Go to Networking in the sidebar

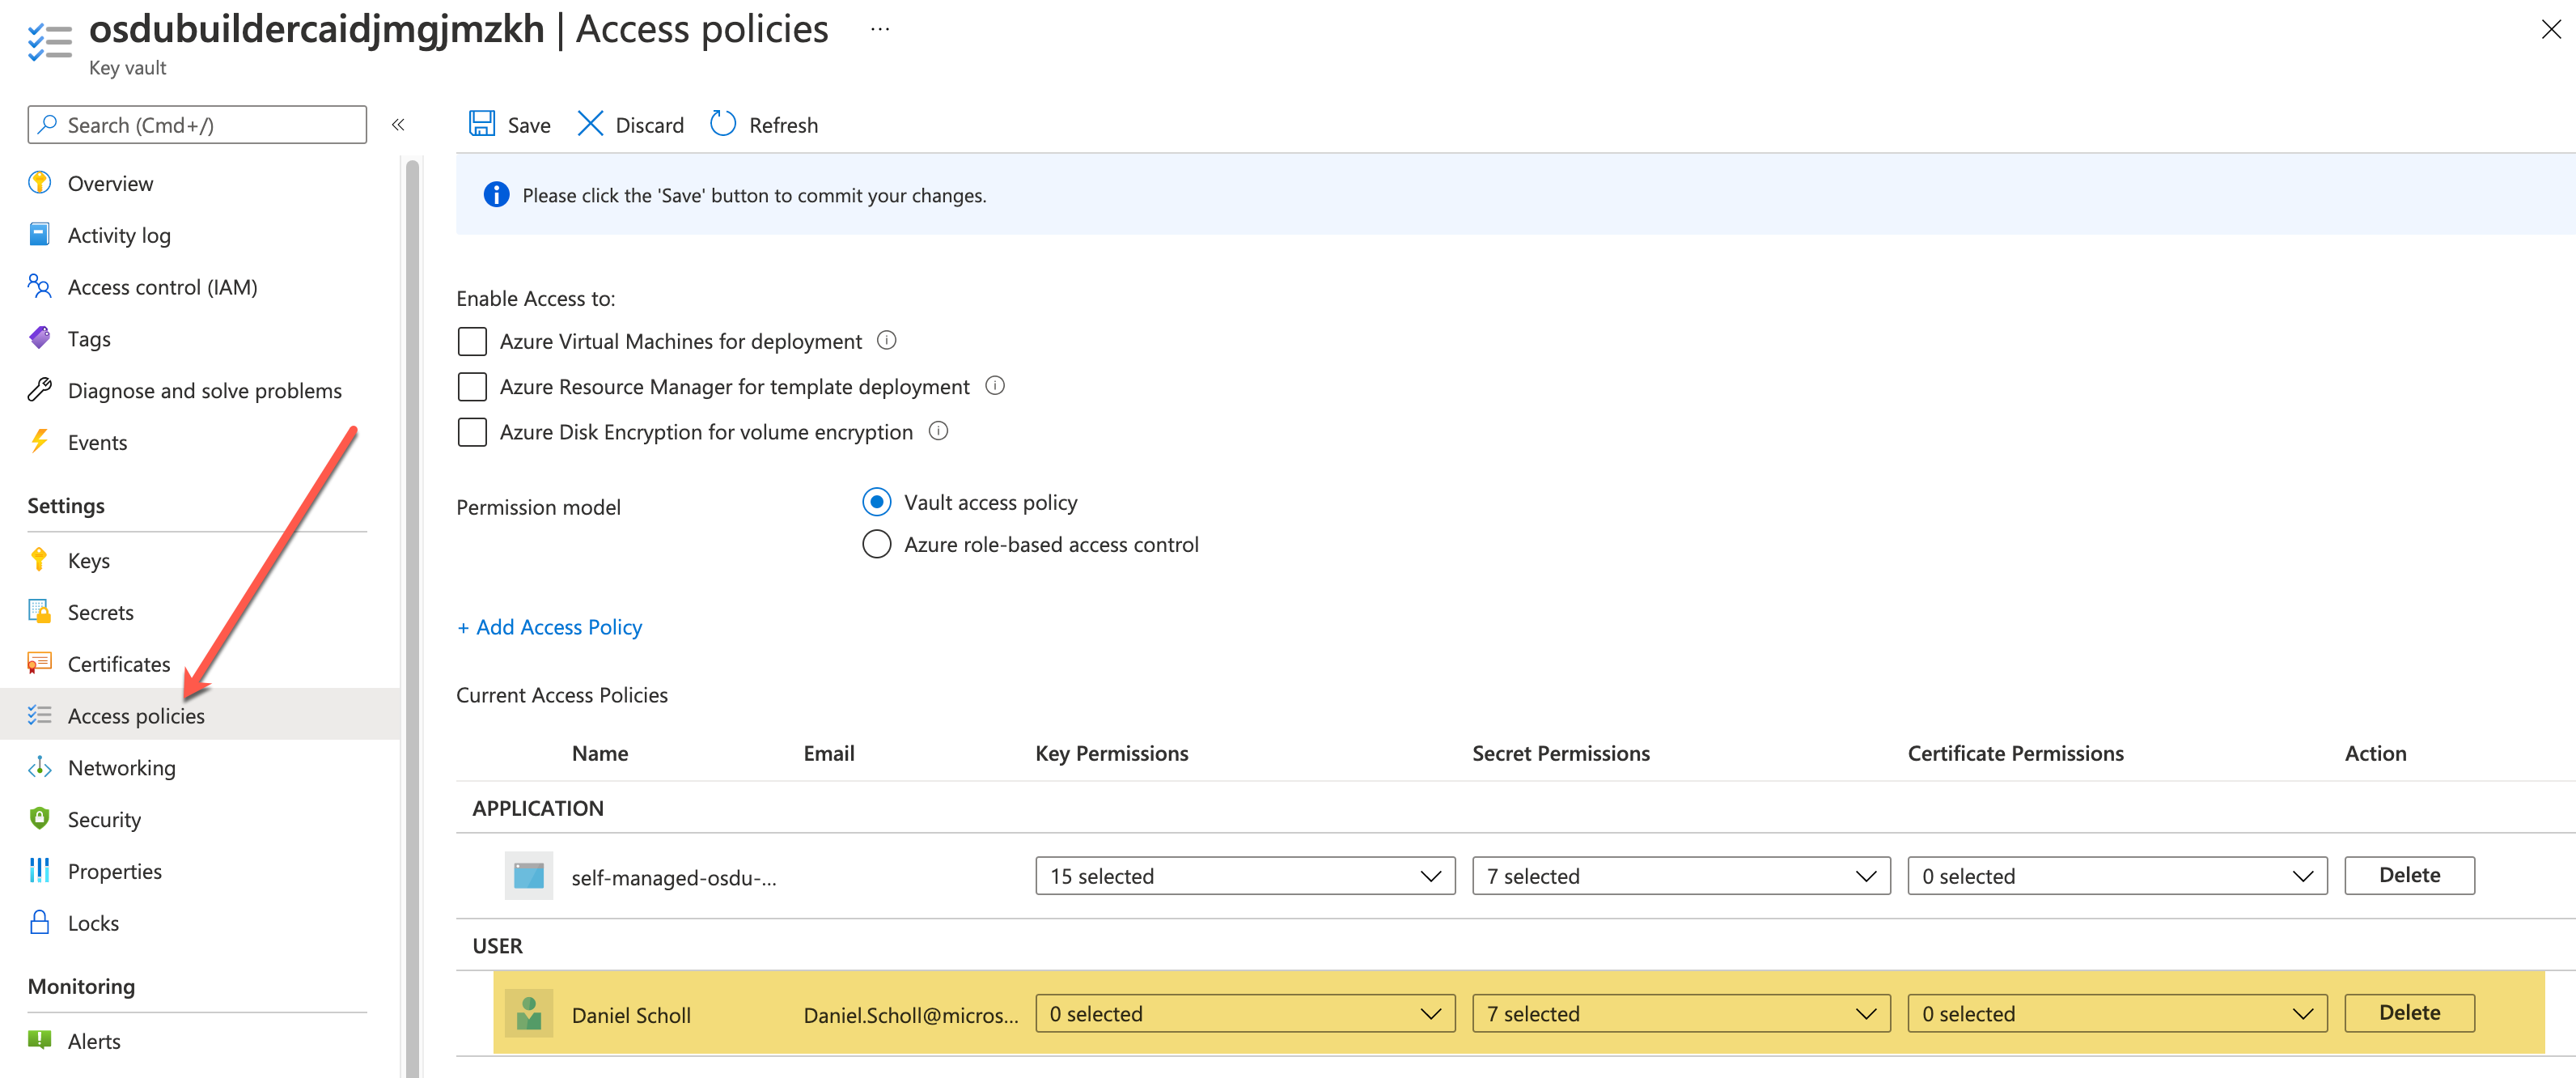point(121,767)
